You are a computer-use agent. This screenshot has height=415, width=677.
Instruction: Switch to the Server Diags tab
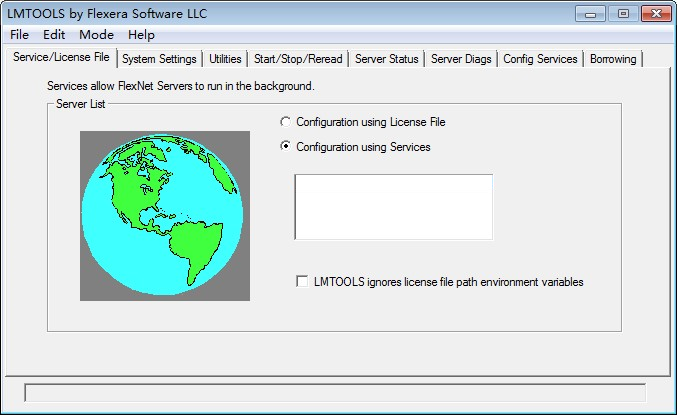point(461,59)
